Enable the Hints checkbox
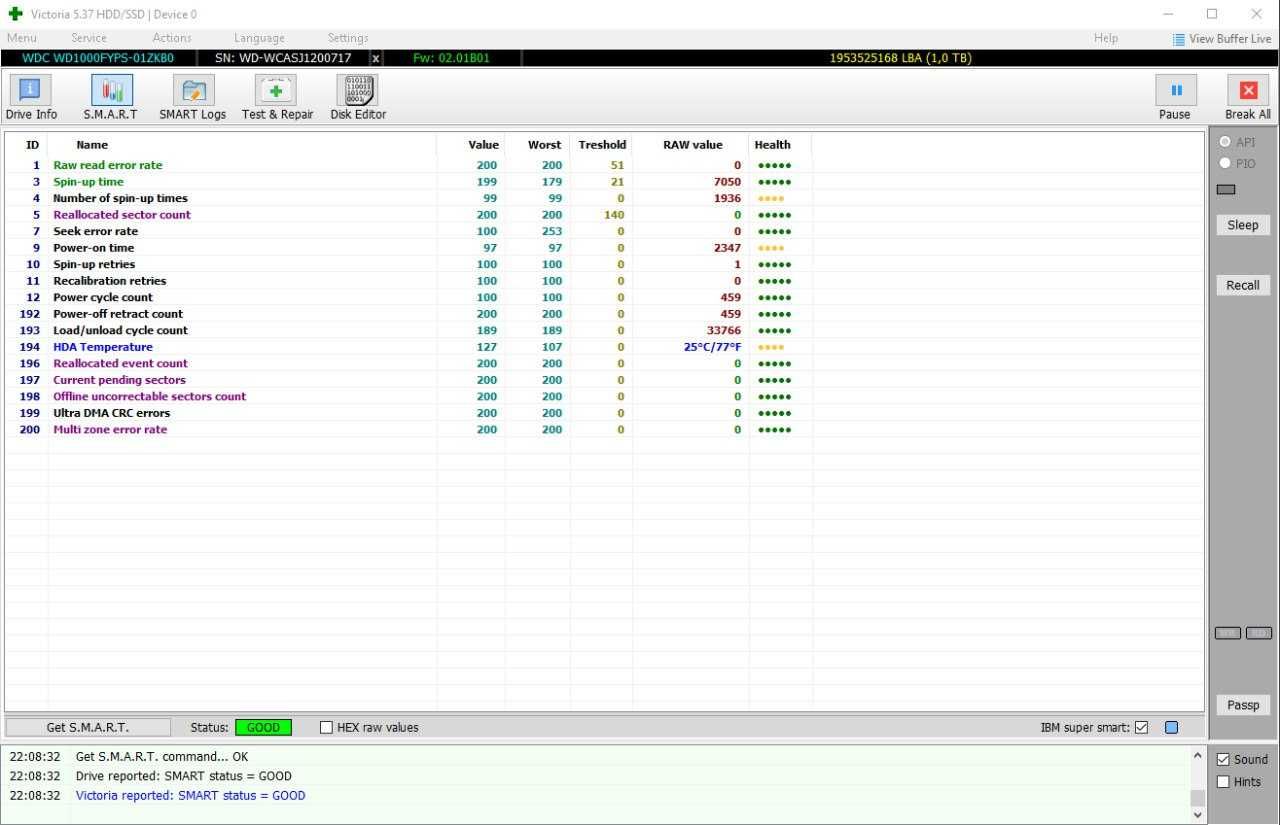The height and width of the screenshot is (825, 1280). (x=1223, y=782)
